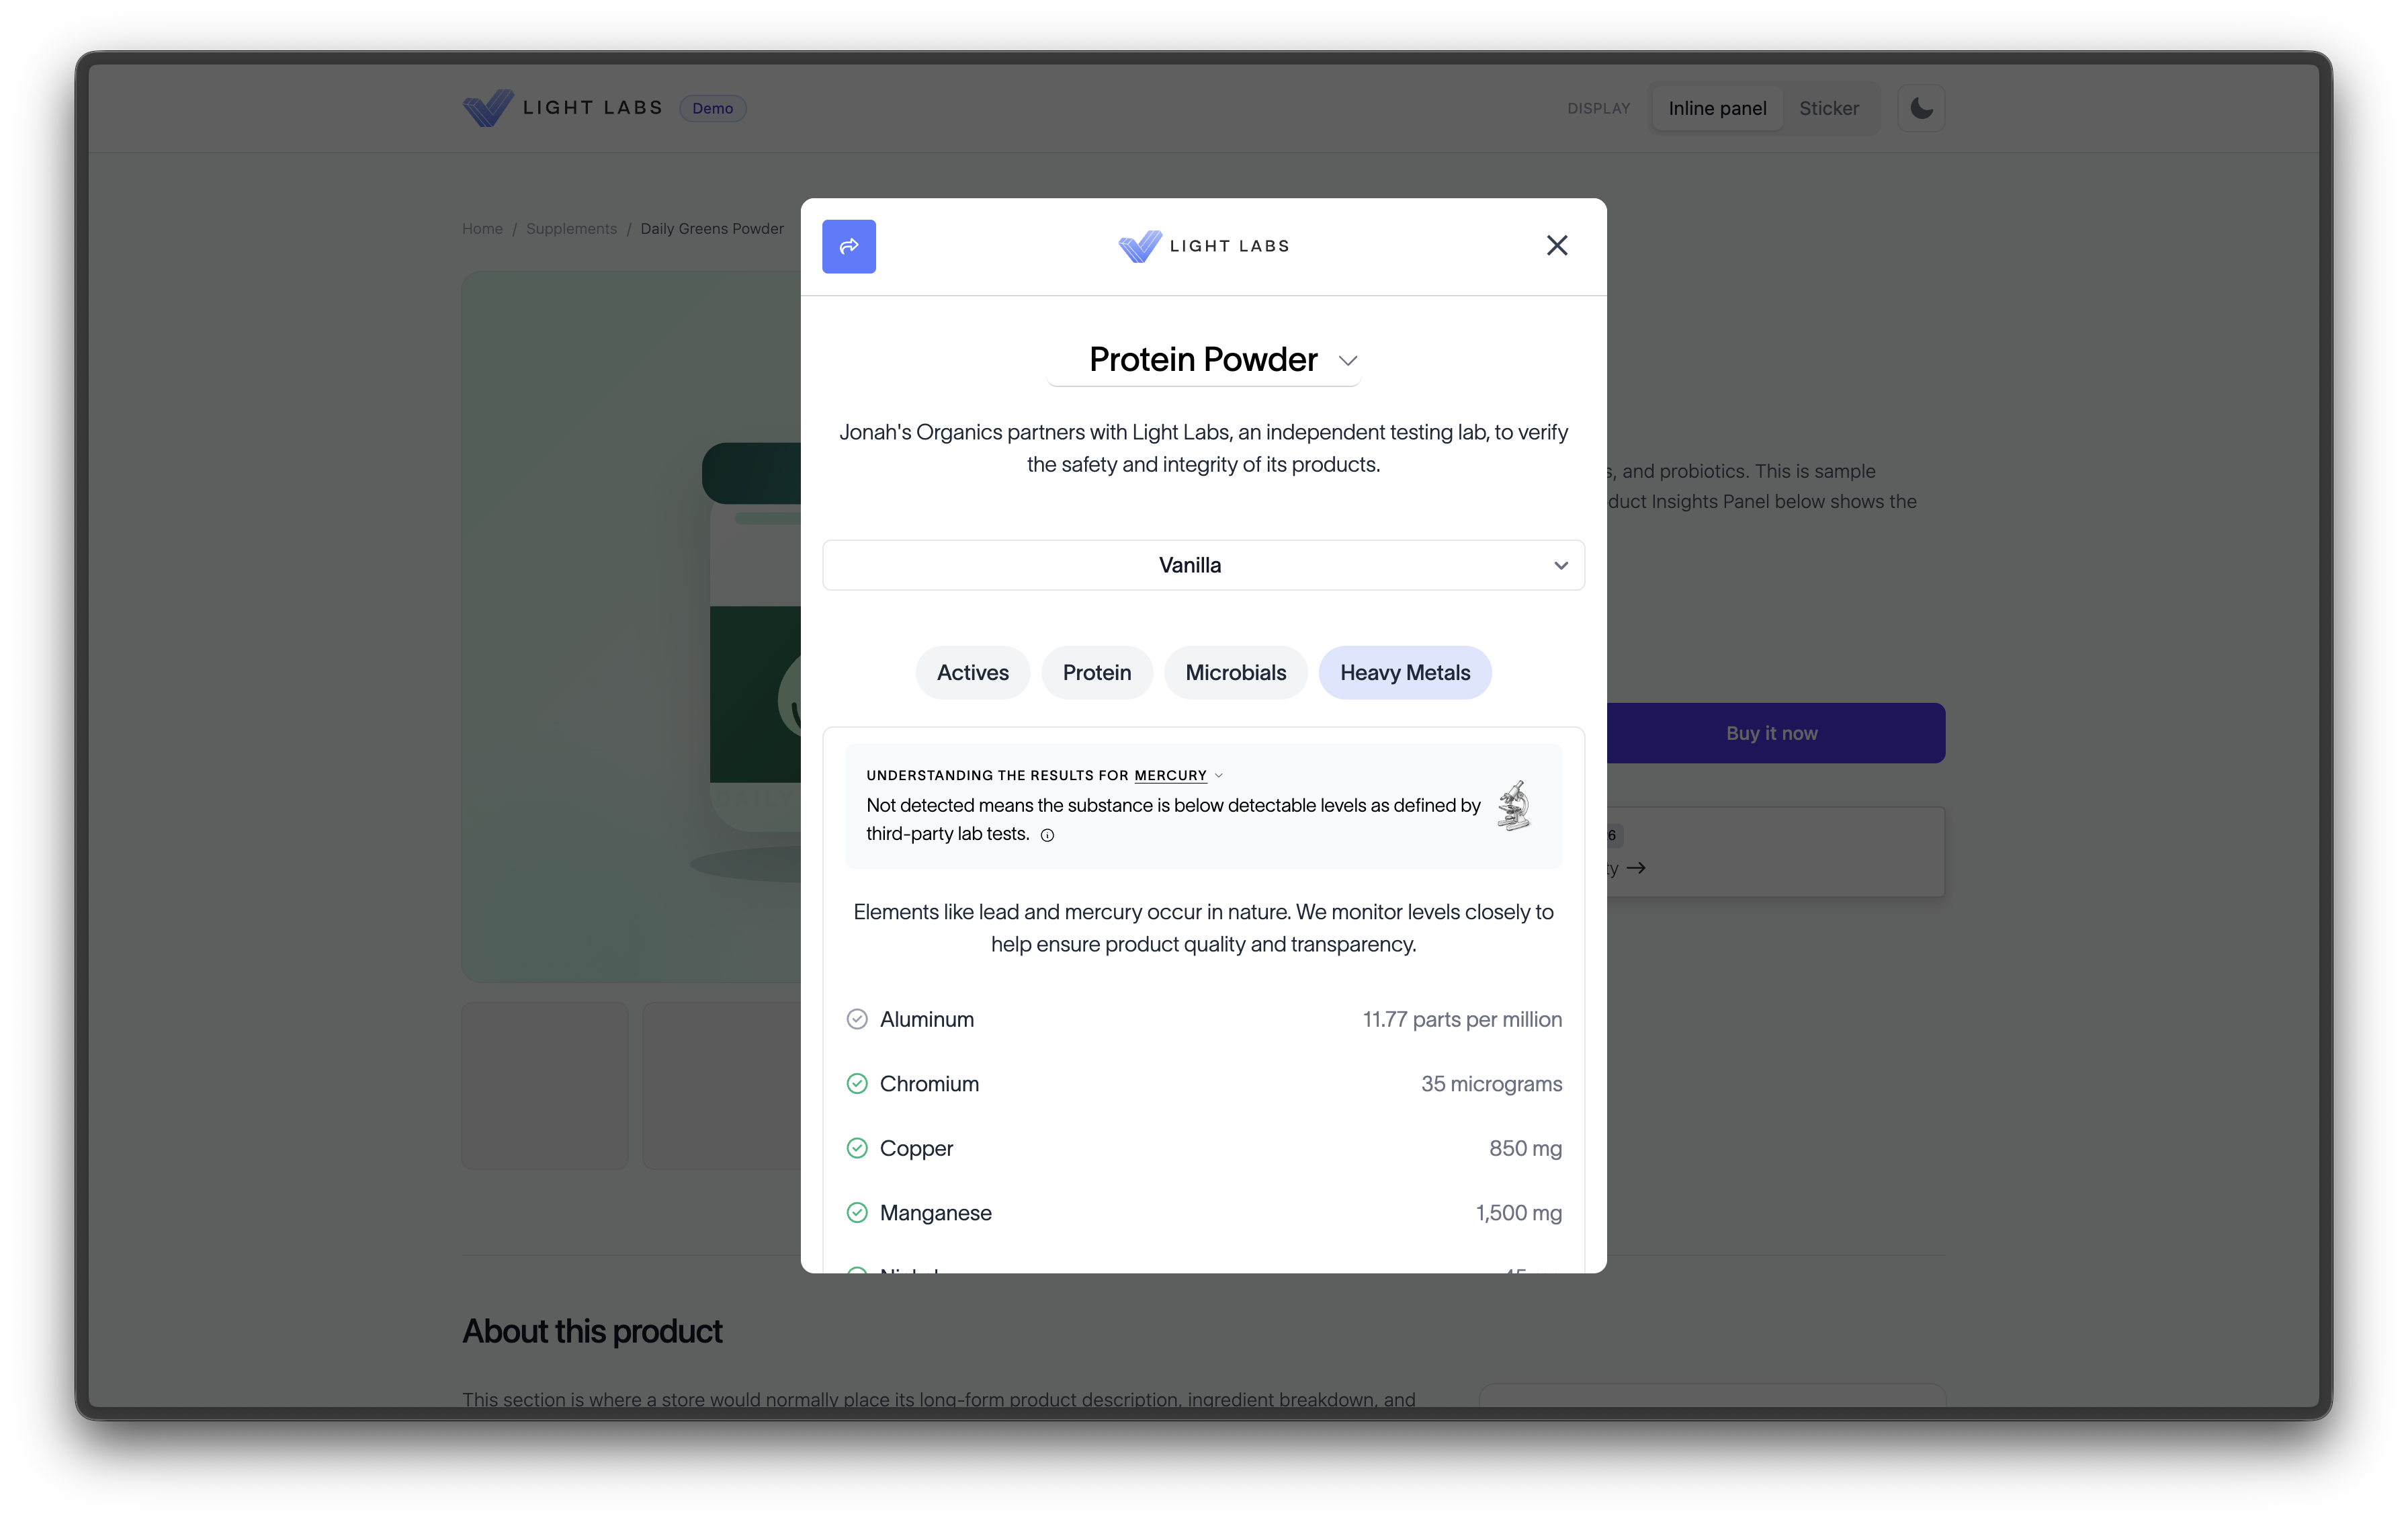This screenshot has height=1520, width=2408.
Task: Toggle dark mode moon icon
Action: click(1921, 108)
